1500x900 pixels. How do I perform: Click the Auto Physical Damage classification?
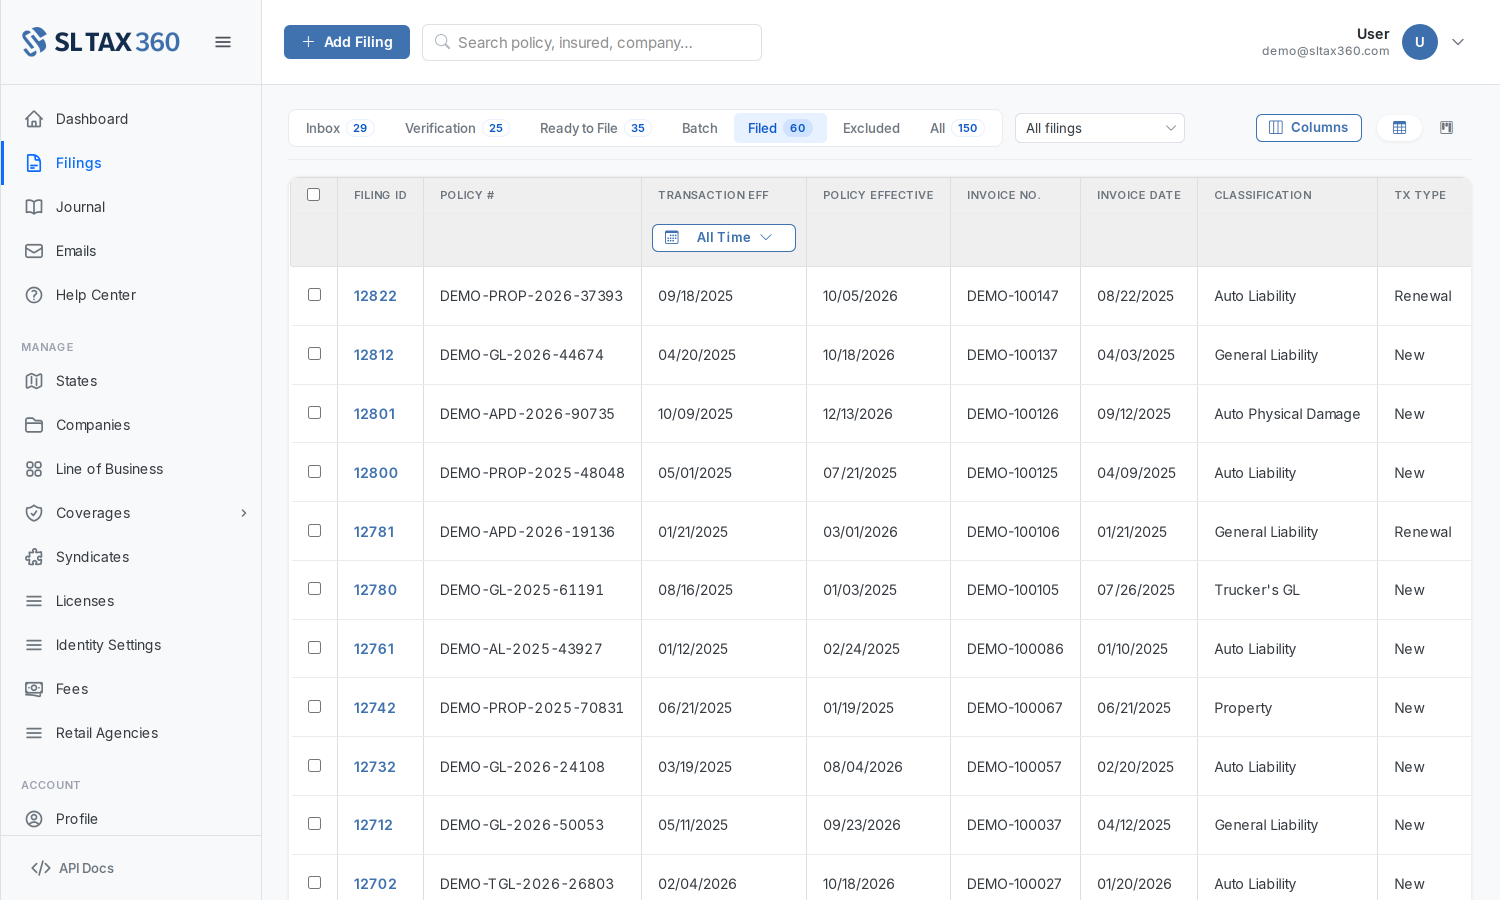(x=1287, y=414)
